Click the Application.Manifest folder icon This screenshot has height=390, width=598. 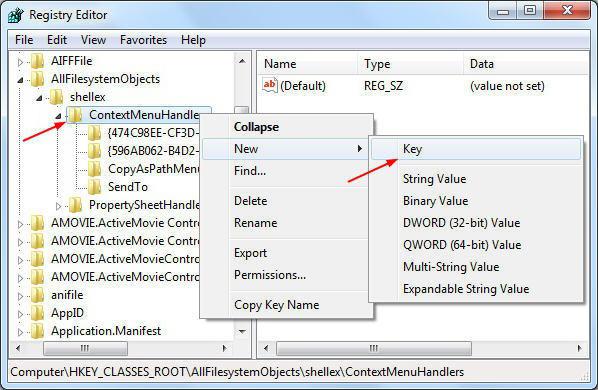tap(37, 331)
